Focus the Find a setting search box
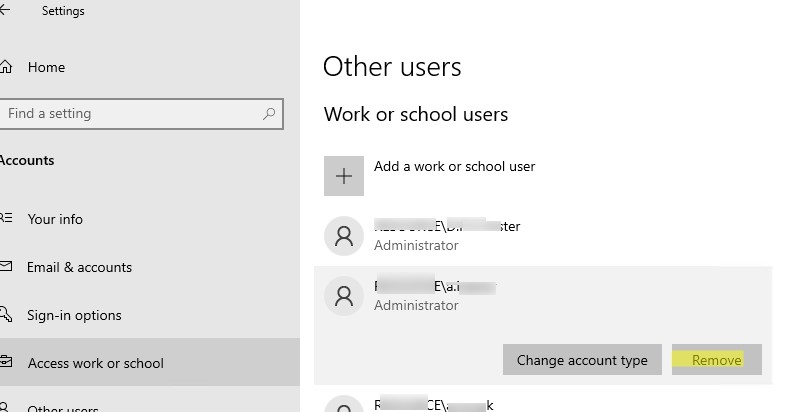Image resolution: width=792 pixels, height=412 pixels. pyautogui.click(x=141, y=114)
